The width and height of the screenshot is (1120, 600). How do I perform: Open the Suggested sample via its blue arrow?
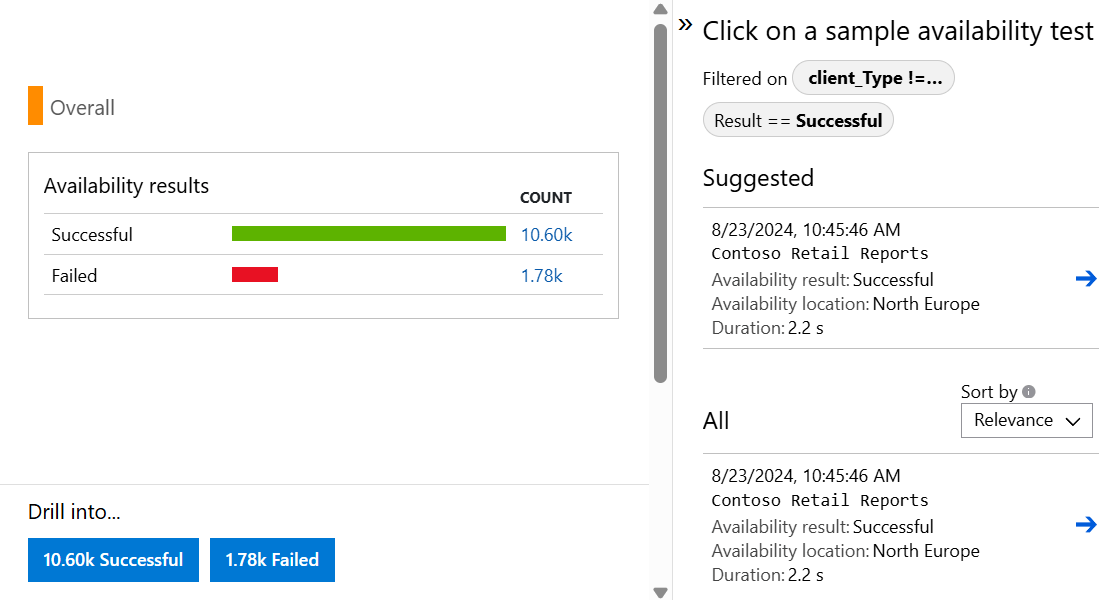(x=1086, y=278)
